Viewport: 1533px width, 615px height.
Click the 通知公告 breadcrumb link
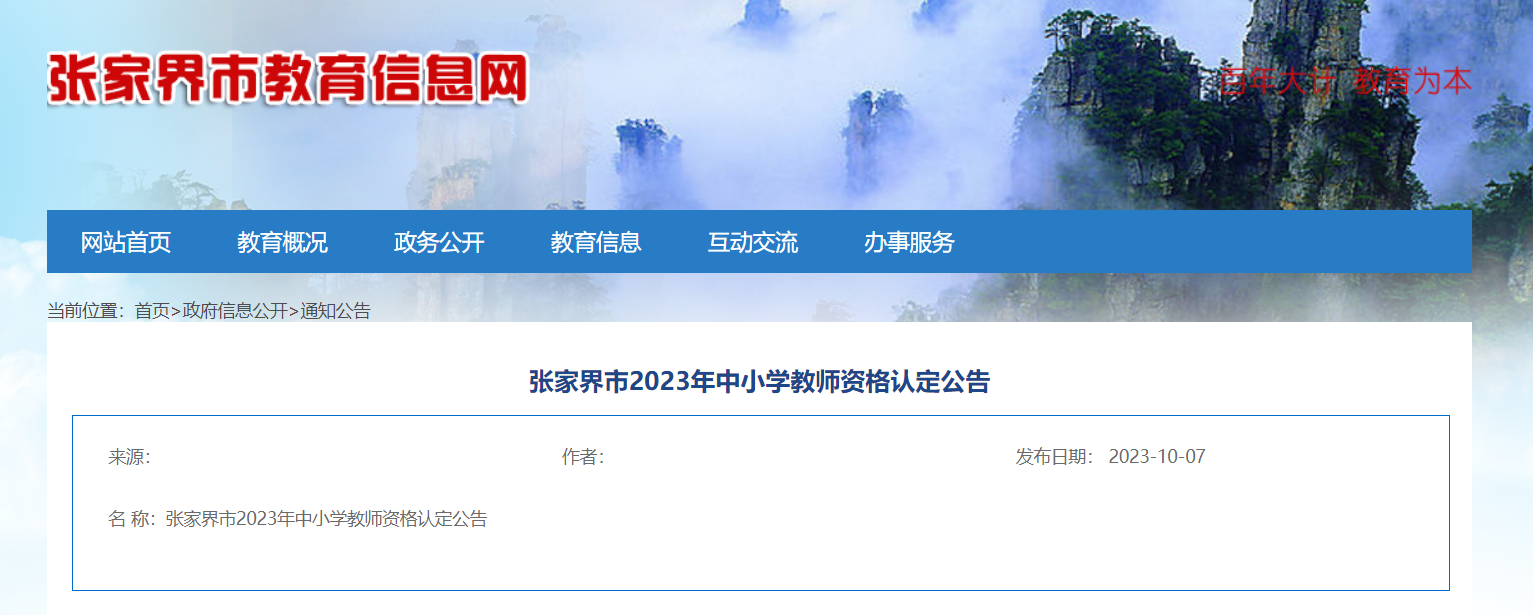[x=335, y=311]
